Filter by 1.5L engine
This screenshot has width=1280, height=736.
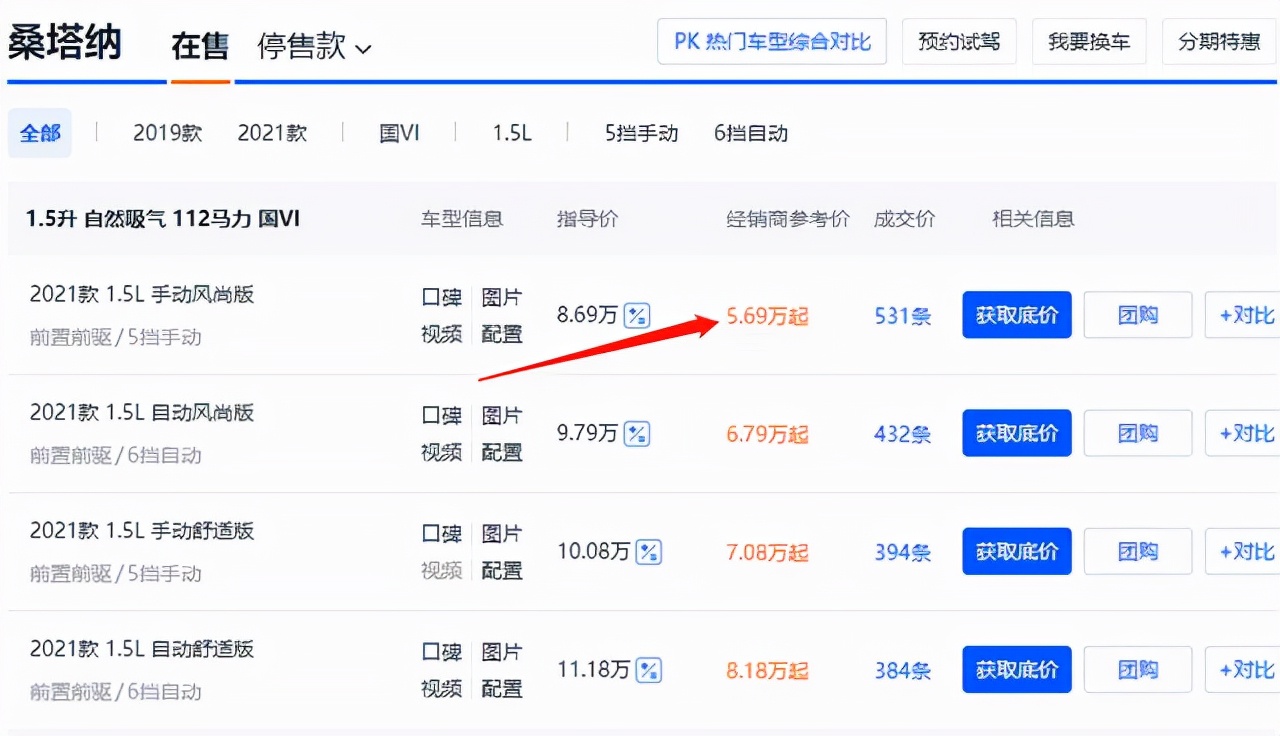511,133
